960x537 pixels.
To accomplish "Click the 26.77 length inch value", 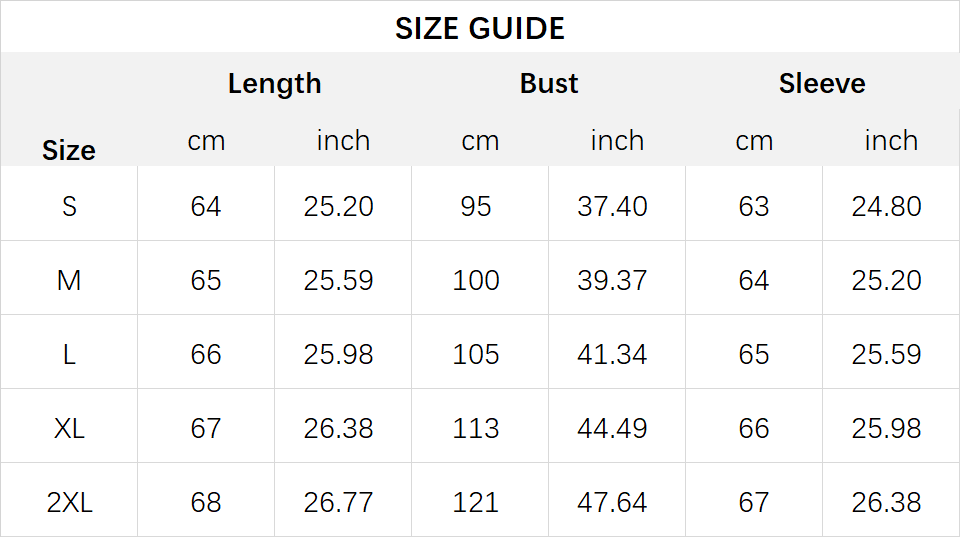I will point(339,503).
